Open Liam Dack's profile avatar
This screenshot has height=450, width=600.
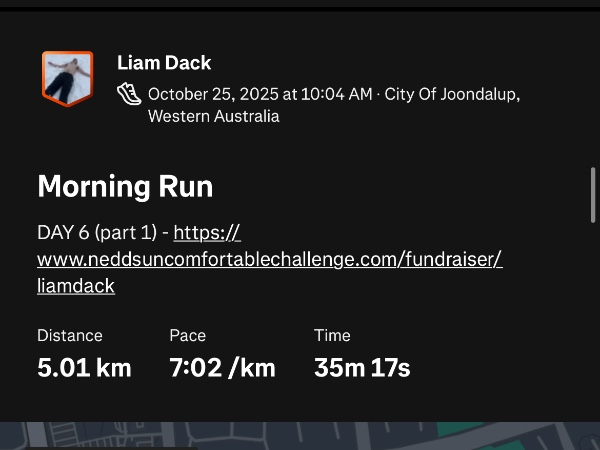click(x=67, y=78)
